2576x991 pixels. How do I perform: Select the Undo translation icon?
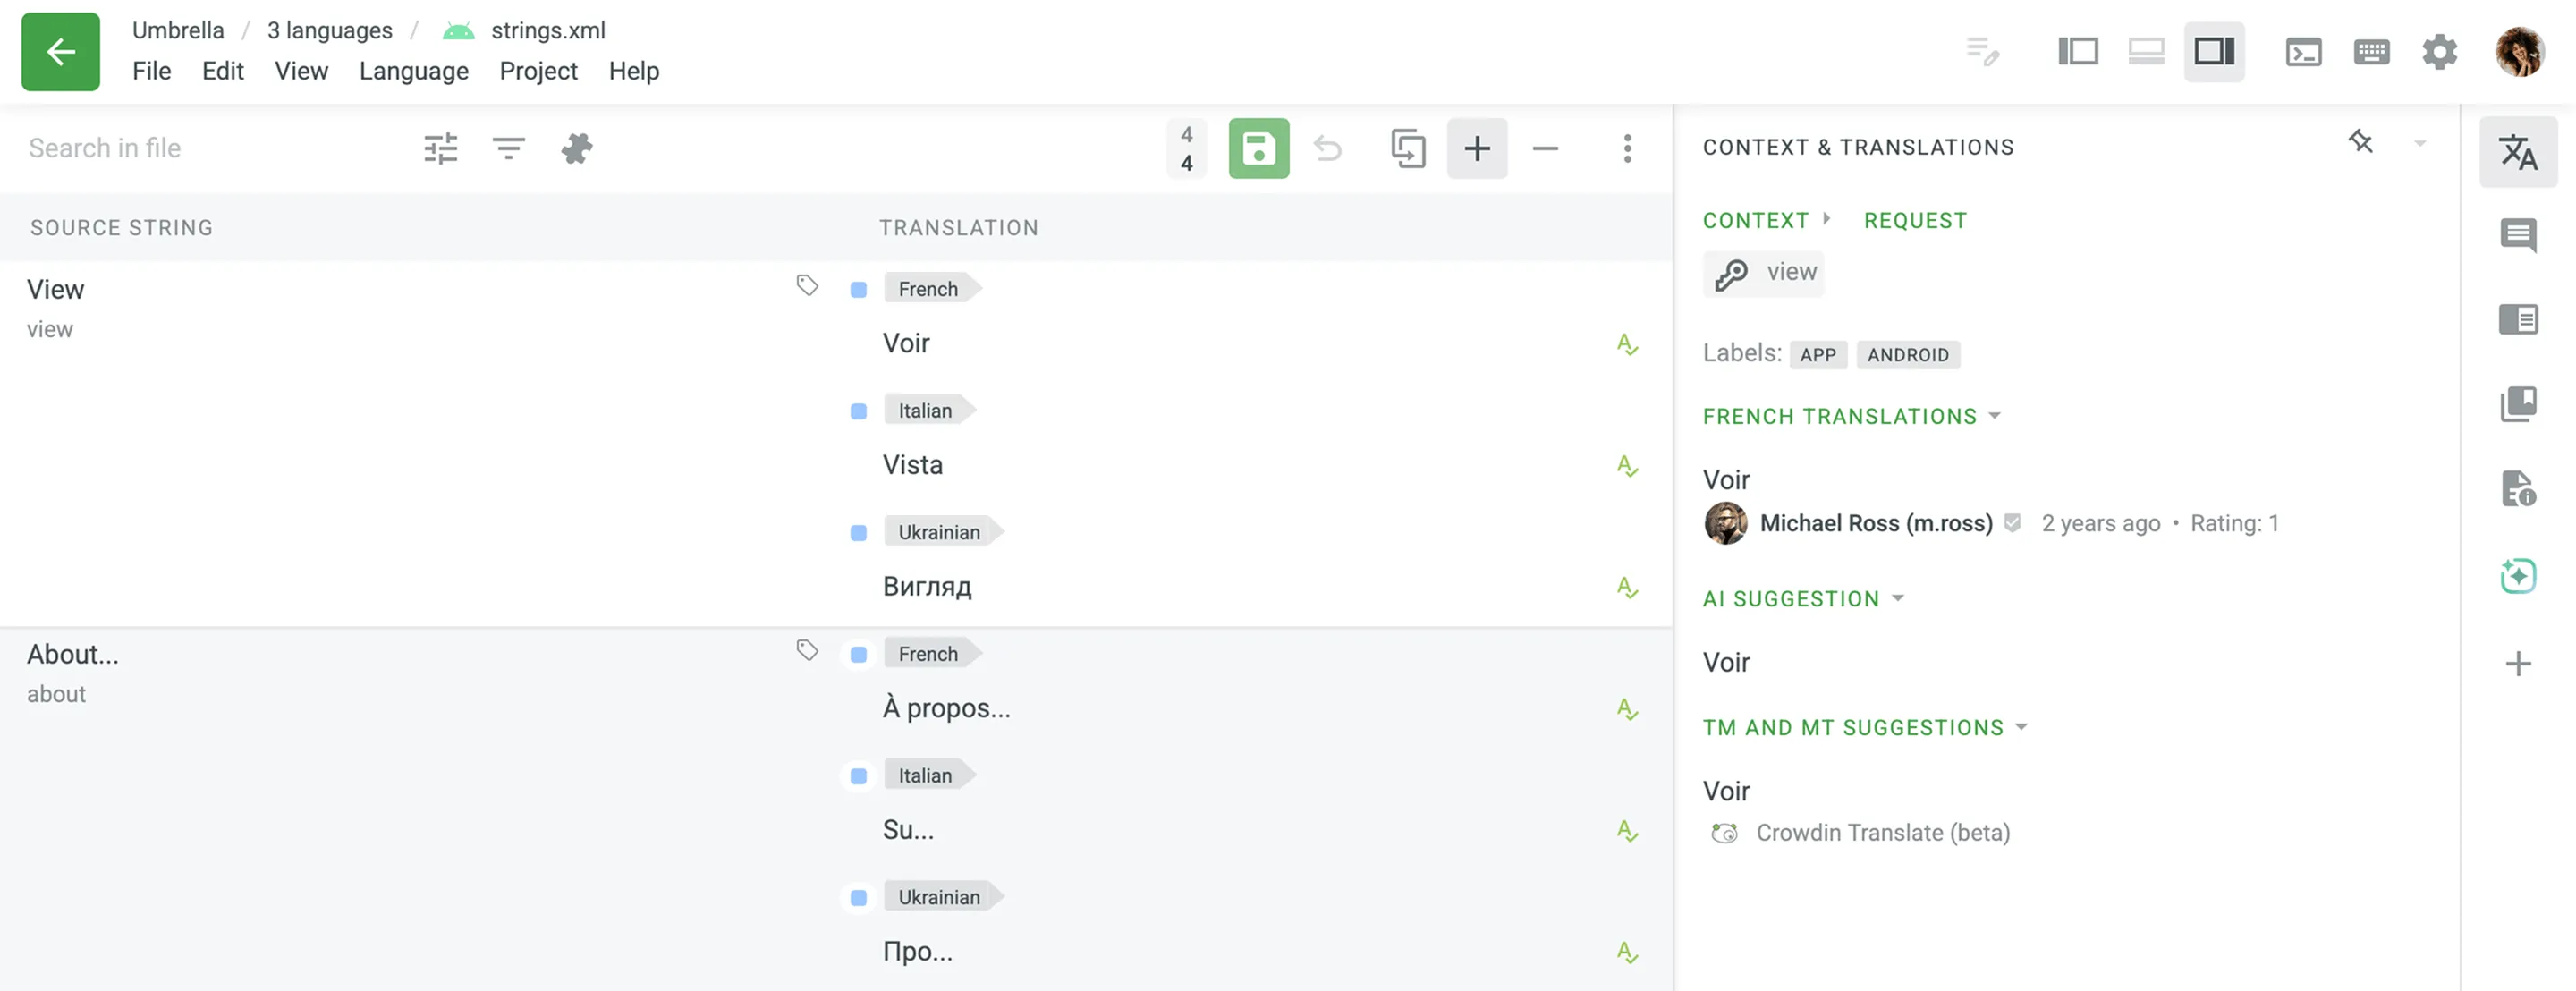click(1328, 148)
